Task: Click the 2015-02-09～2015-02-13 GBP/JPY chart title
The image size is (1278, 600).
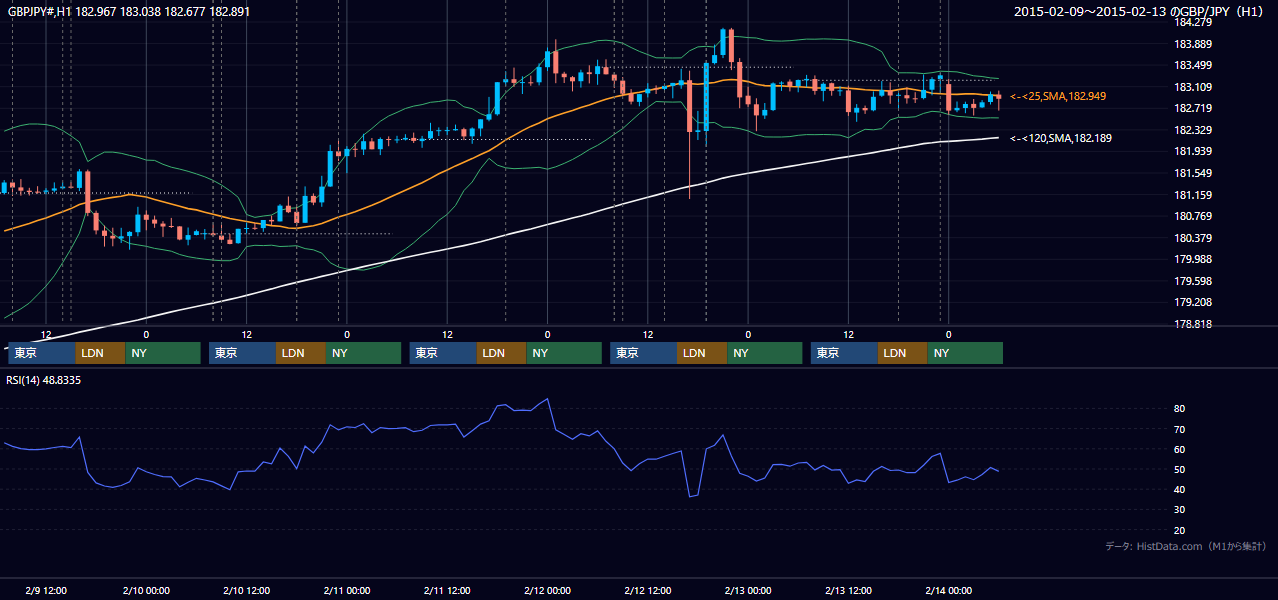Action: pos(1140,12)
